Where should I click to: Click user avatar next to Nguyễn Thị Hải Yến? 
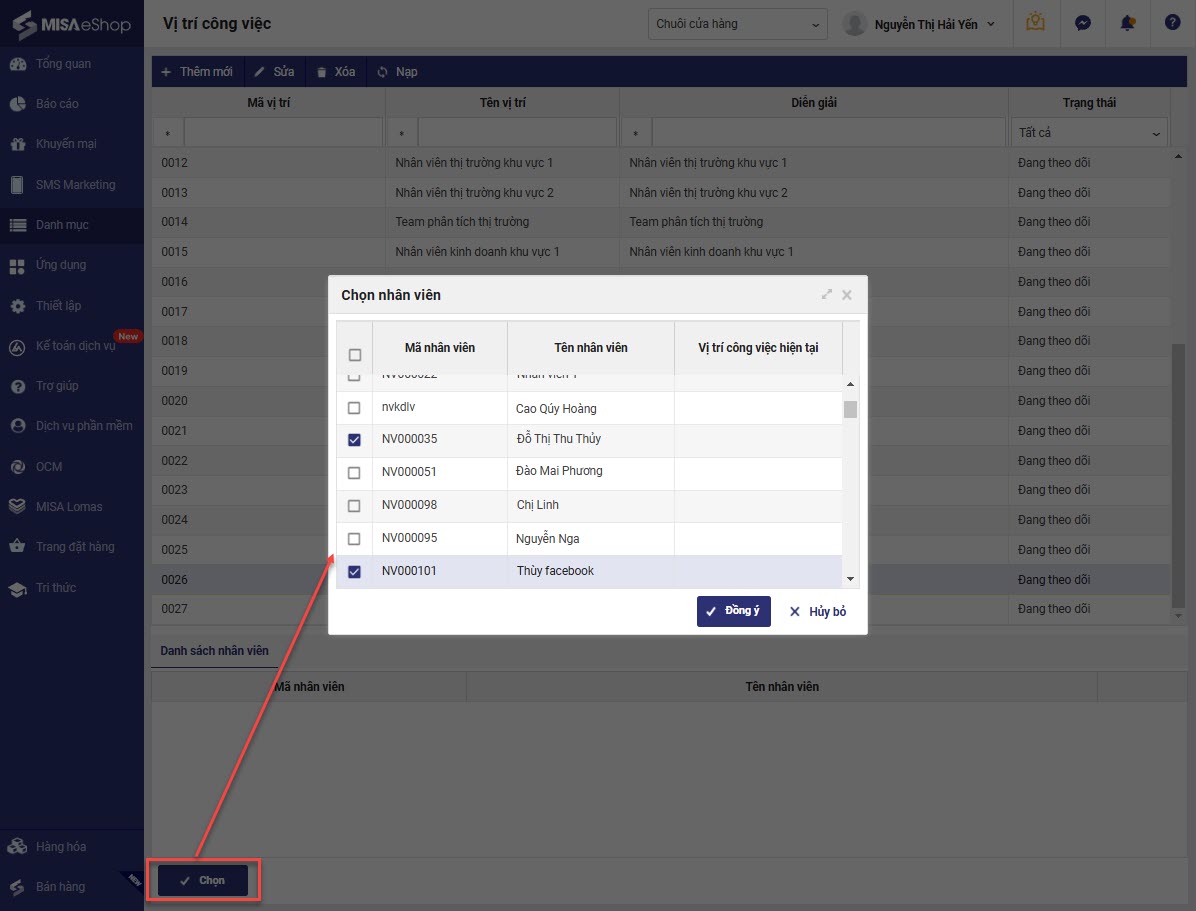click(854, 24)
